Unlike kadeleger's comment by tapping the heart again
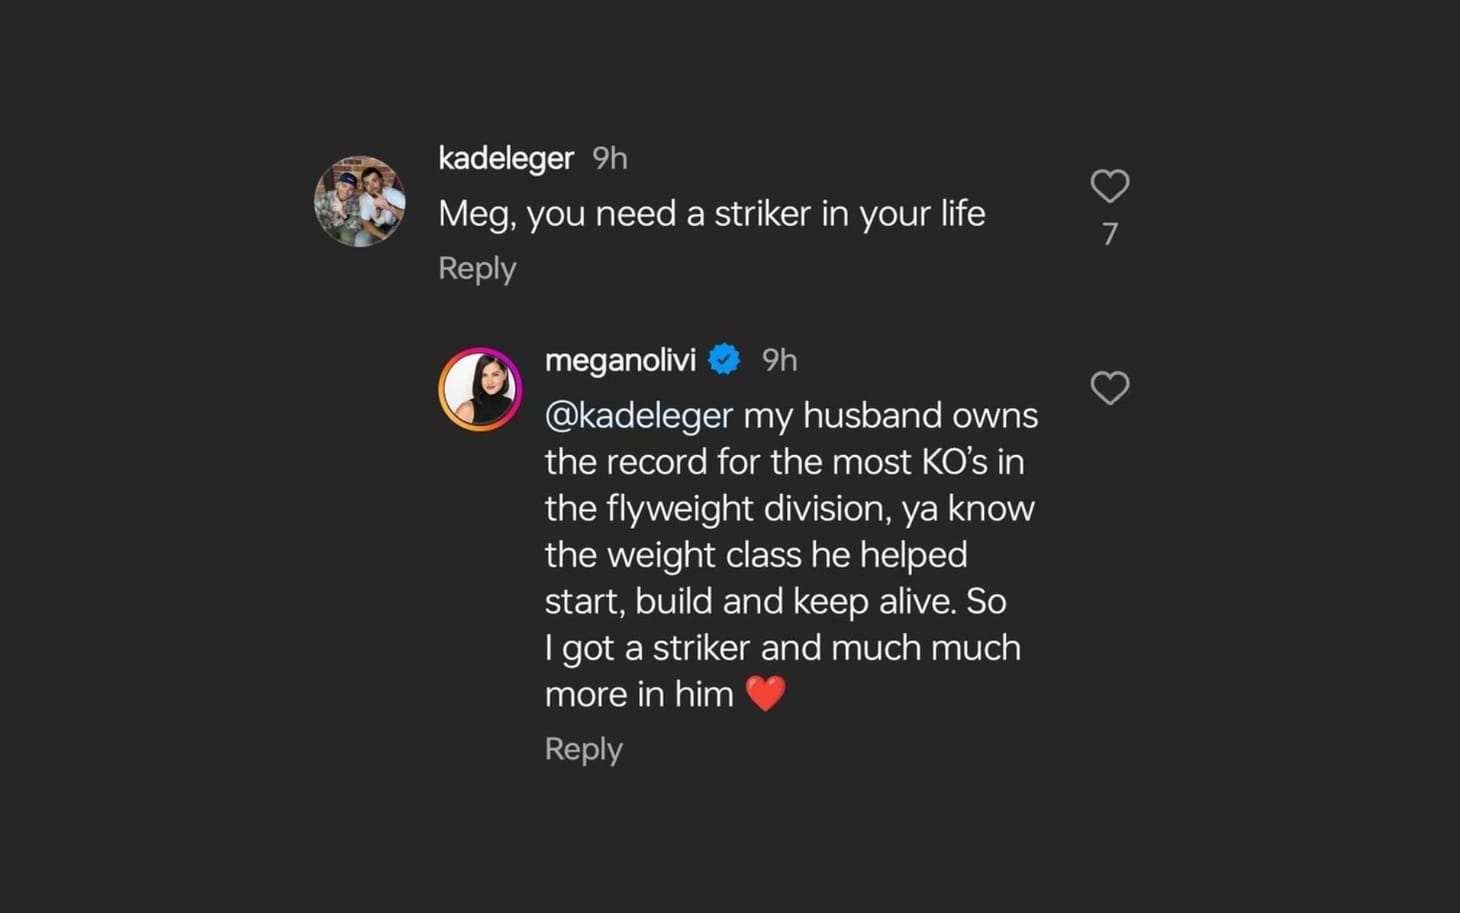Image resolution: width=1460 pixels, height=913 pixels. [1110, 185]
